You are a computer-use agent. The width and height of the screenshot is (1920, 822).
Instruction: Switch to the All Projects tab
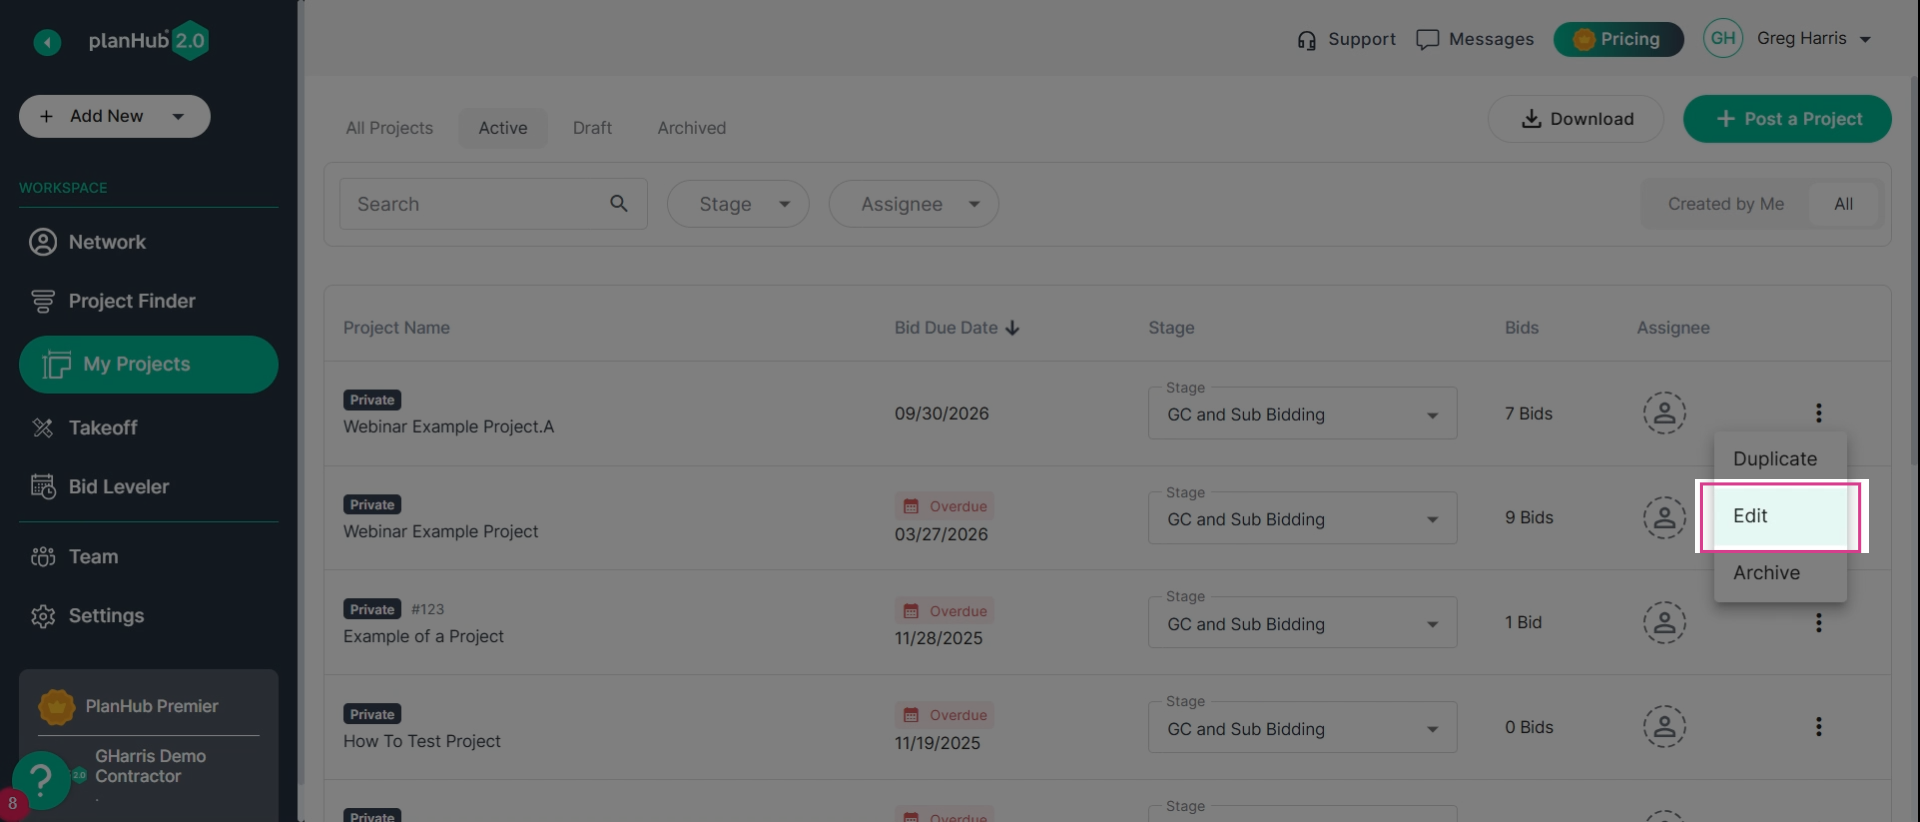[389, 128]
